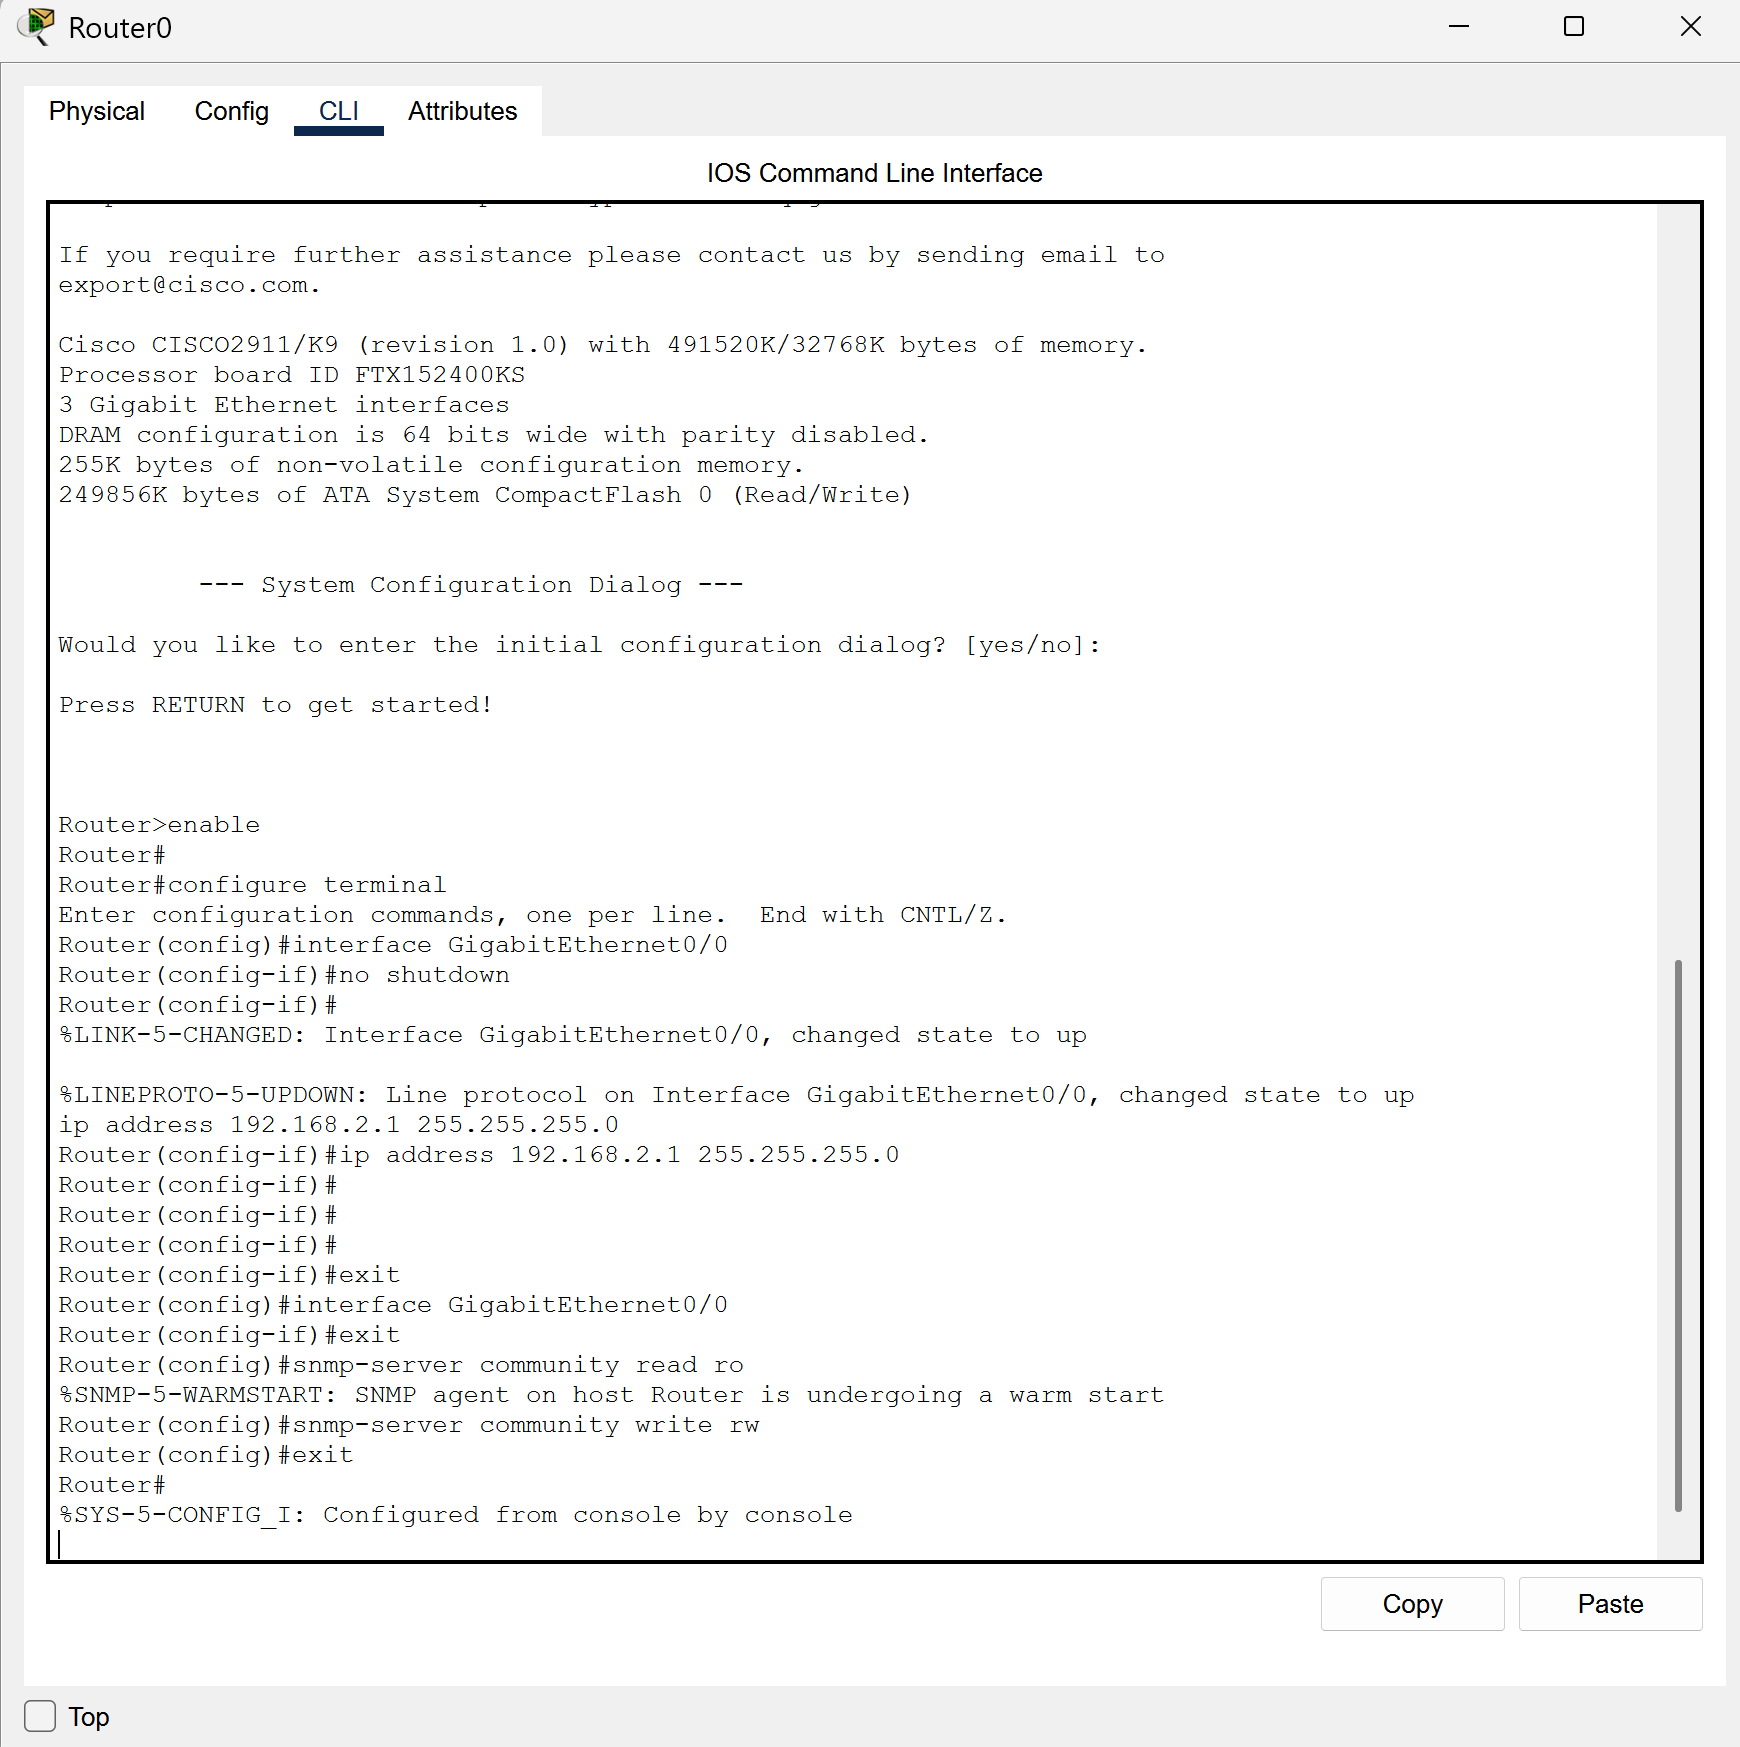Click the Router0 app icon in title bar

(x=38, y=27)
